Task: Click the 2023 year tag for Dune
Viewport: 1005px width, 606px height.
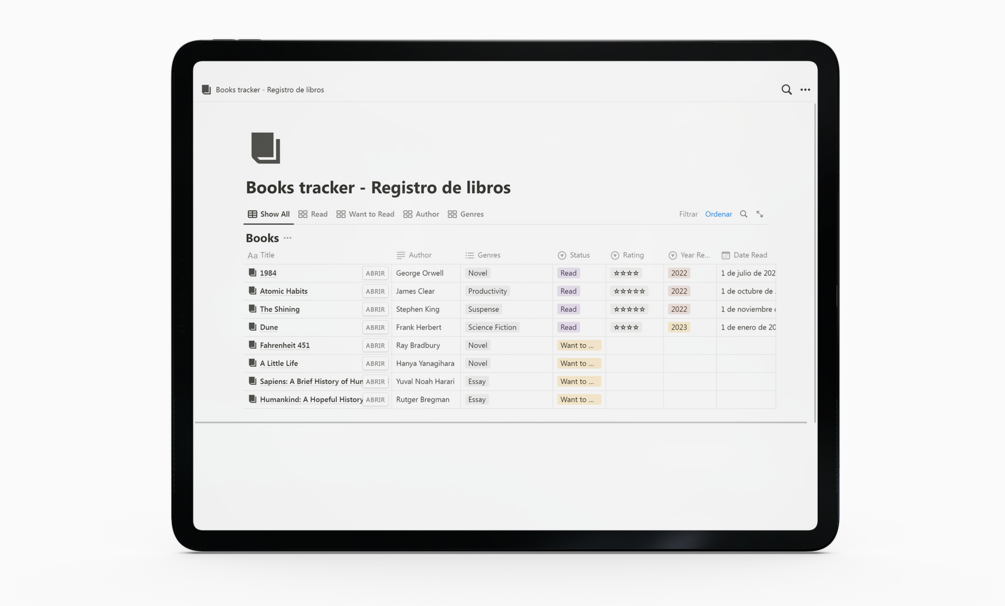Action: coord(679,327)
